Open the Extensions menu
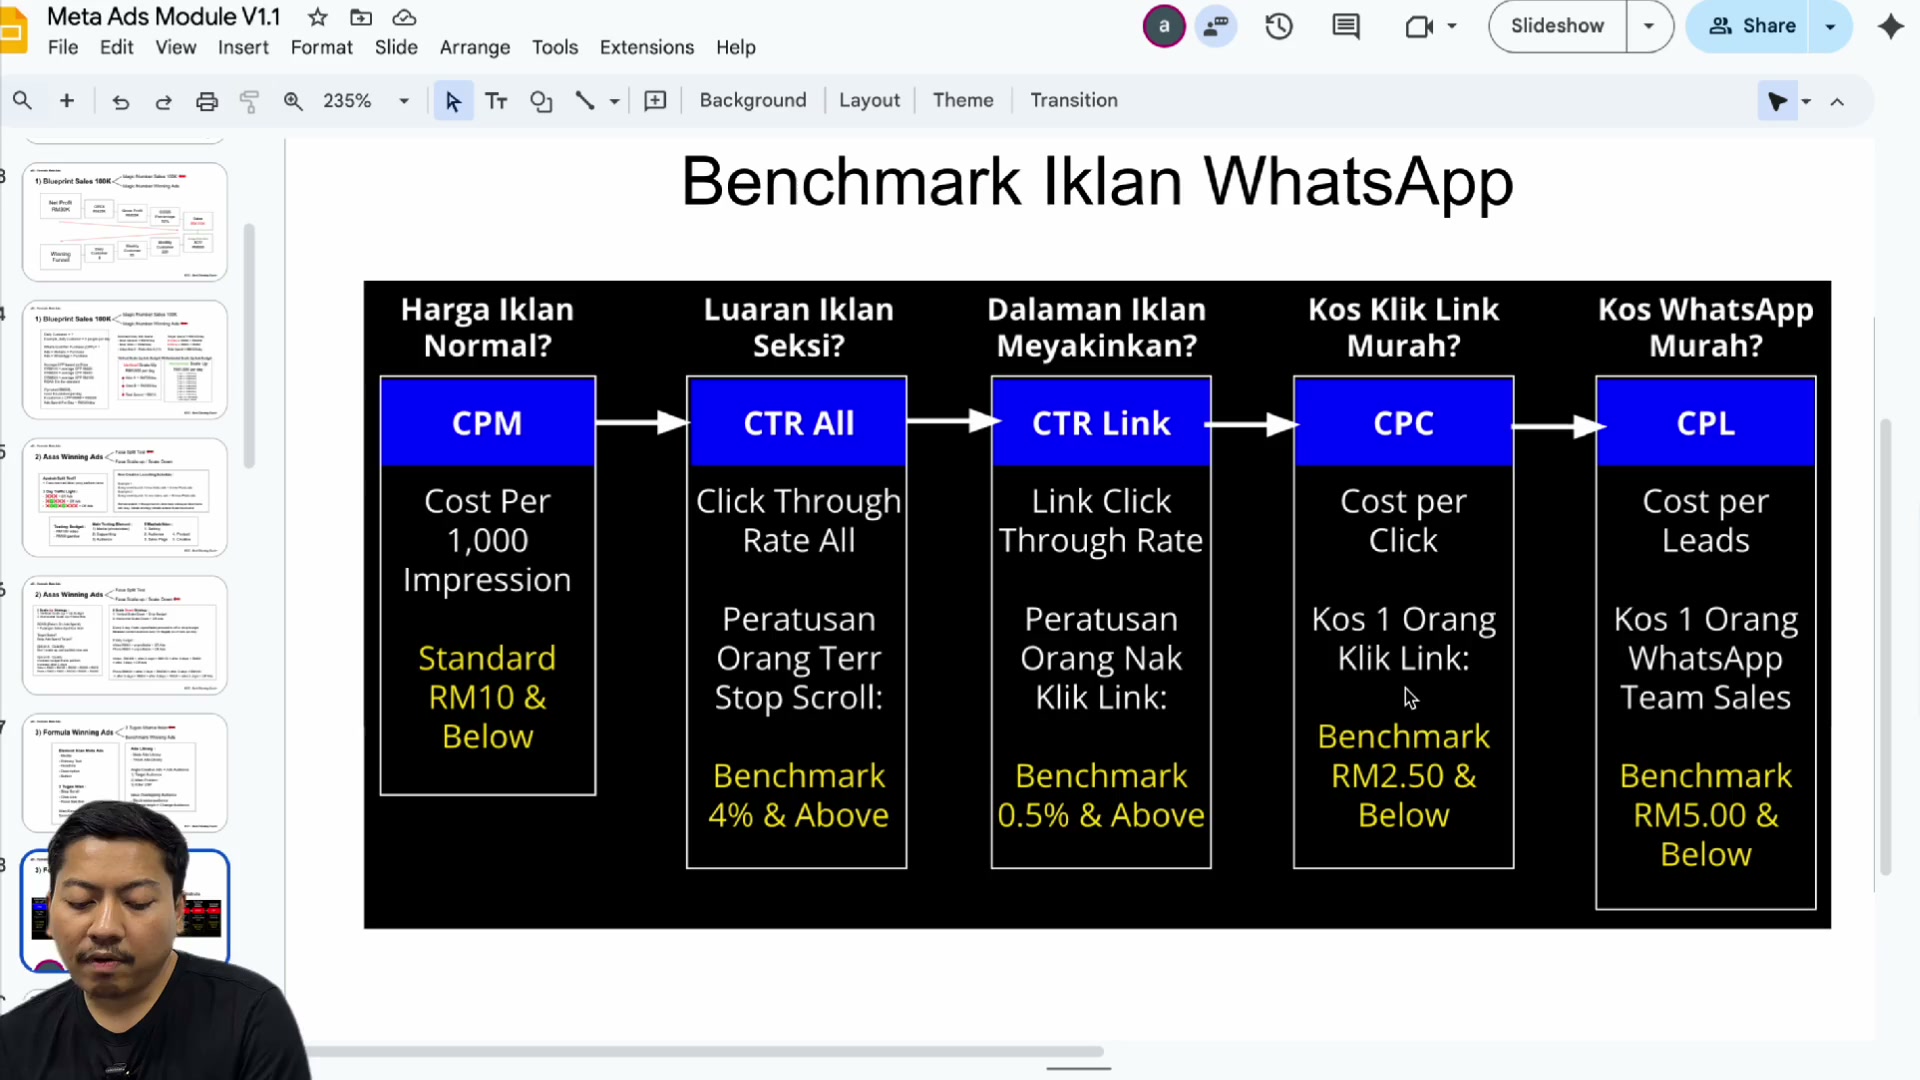This screenshot has height=1080, width=1920. [x=646, y=47]
